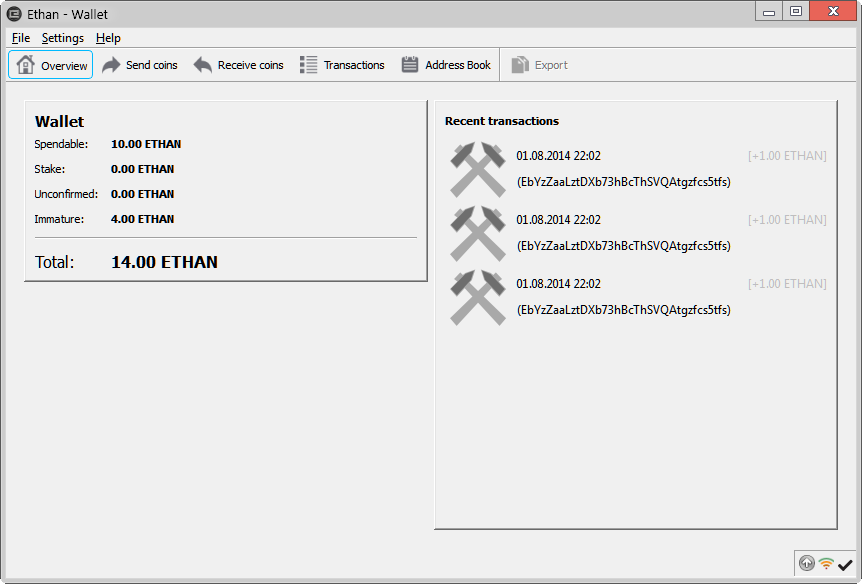
Task: Click the Recent transactions heading
Action: pyautogui.click(x=501, y=121)
